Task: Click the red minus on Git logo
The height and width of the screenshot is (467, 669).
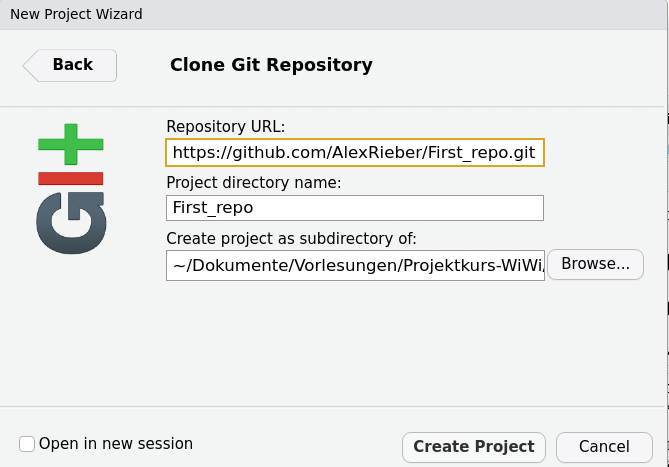Action: [71, 178]
